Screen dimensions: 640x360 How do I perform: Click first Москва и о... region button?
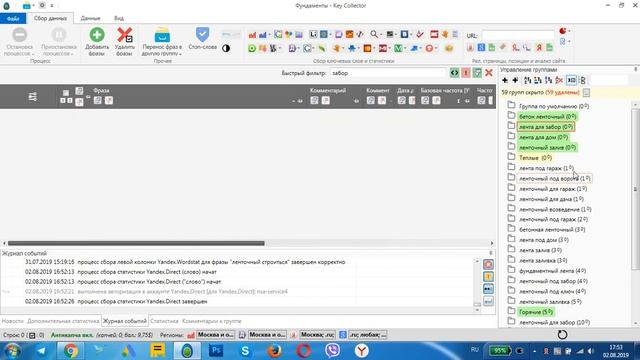216,335
